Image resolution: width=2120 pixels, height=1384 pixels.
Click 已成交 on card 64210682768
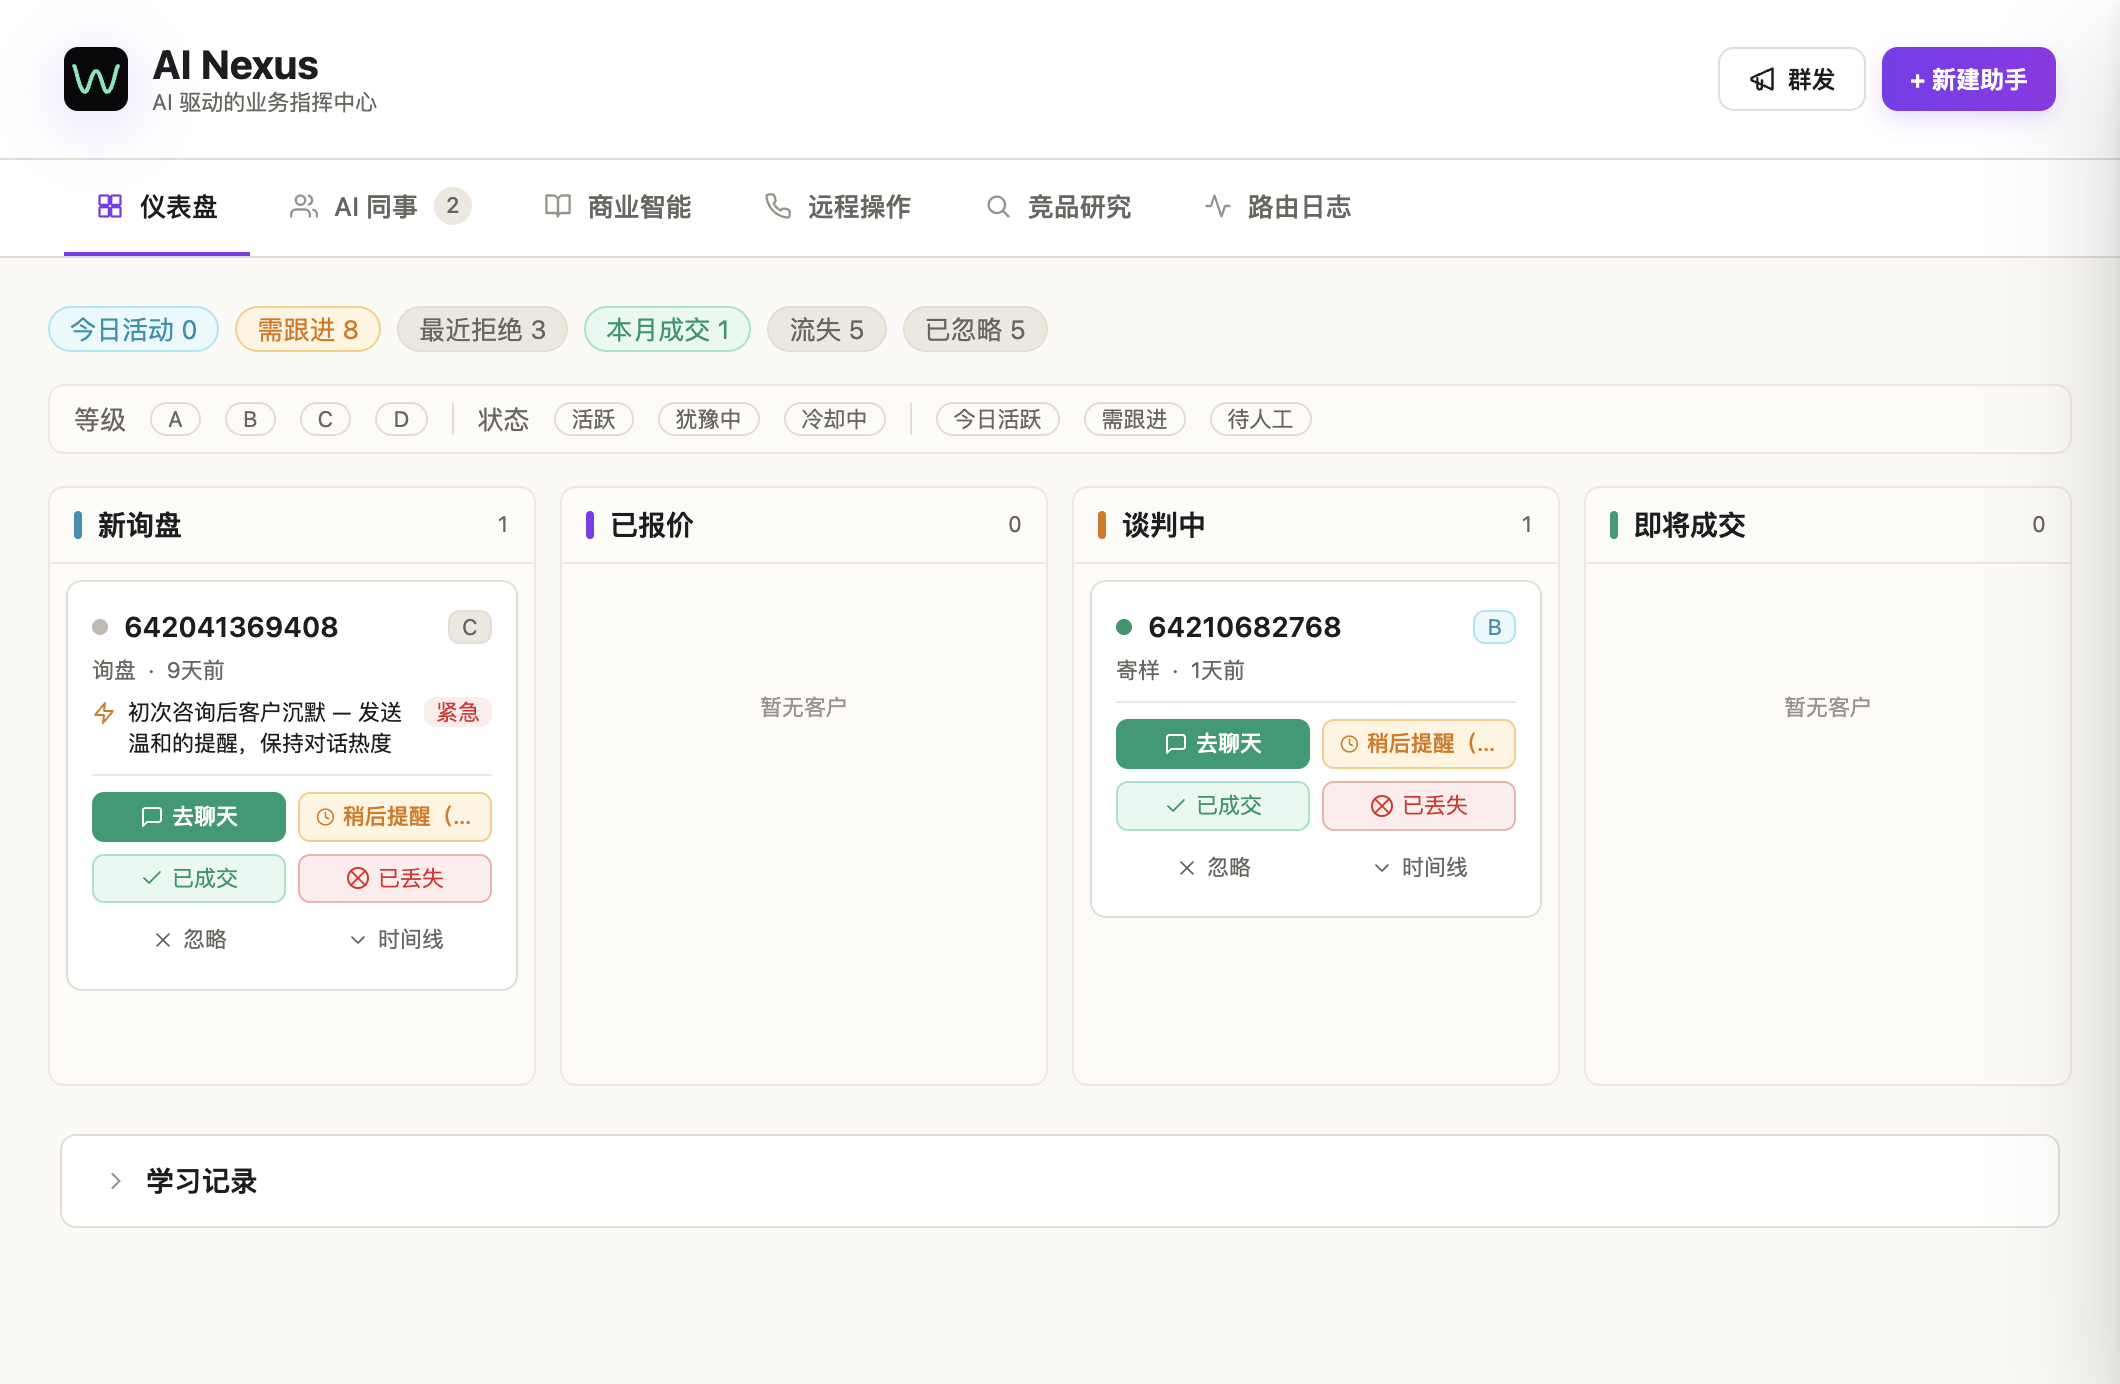coord(1213,806)
